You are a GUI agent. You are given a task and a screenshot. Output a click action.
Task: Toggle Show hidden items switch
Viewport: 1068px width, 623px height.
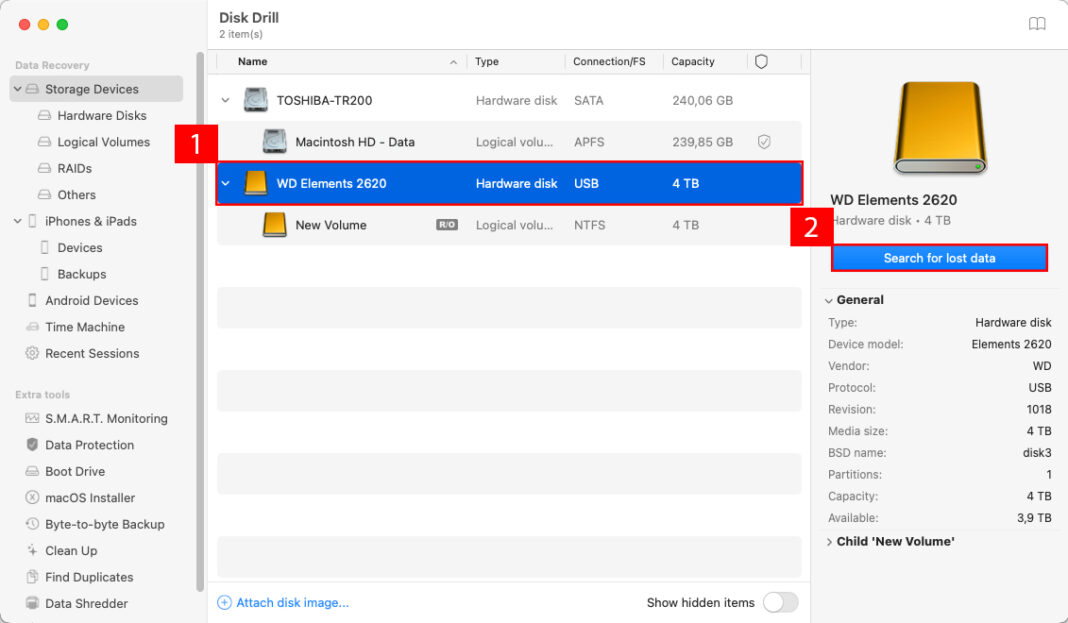(780, 602)
